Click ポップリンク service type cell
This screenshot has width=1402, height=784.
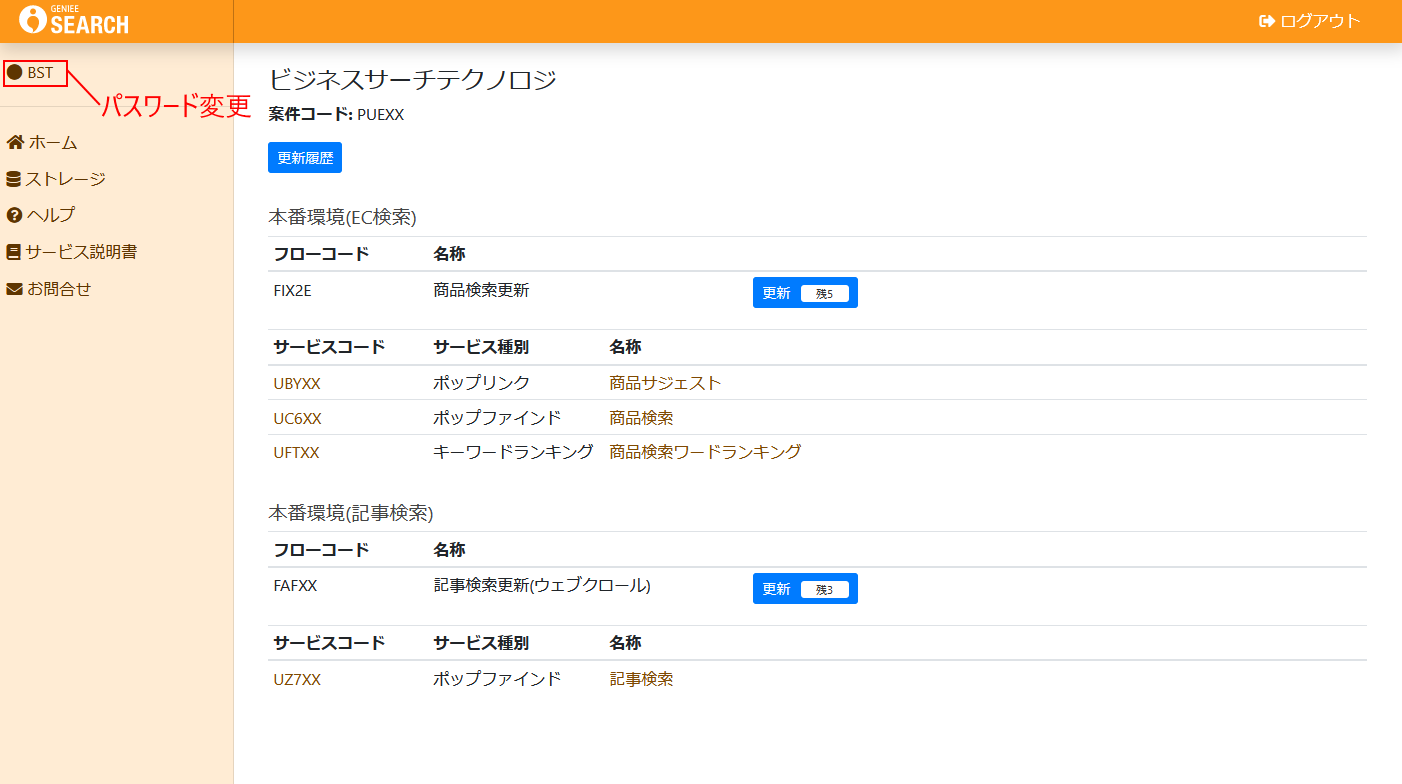pyautogui.click(x=482, y=383)
